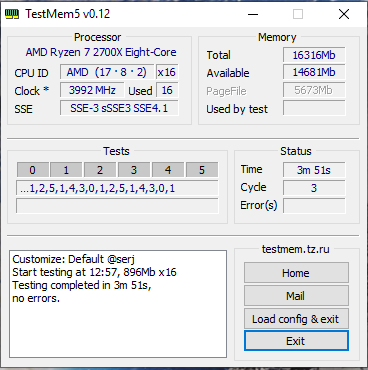Click the empty field below test sequence
This screenshot has width=368, height=370.
pyautogui.click(x=117, y=206)
